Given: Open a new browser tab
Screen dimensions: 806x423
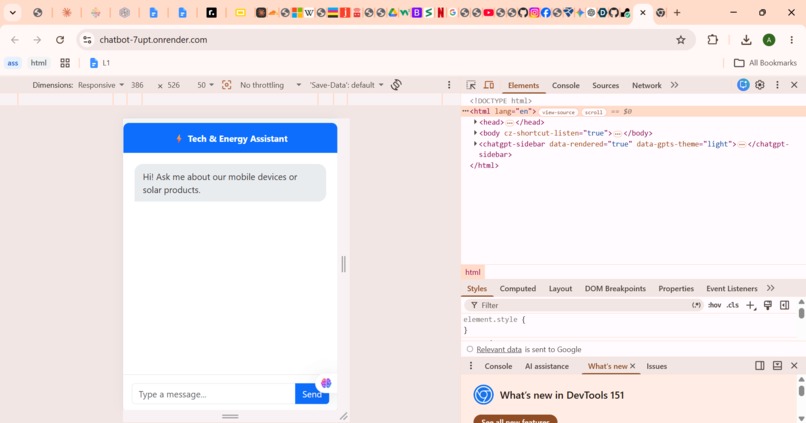Looking at the screenshot, I should point(677,13).
